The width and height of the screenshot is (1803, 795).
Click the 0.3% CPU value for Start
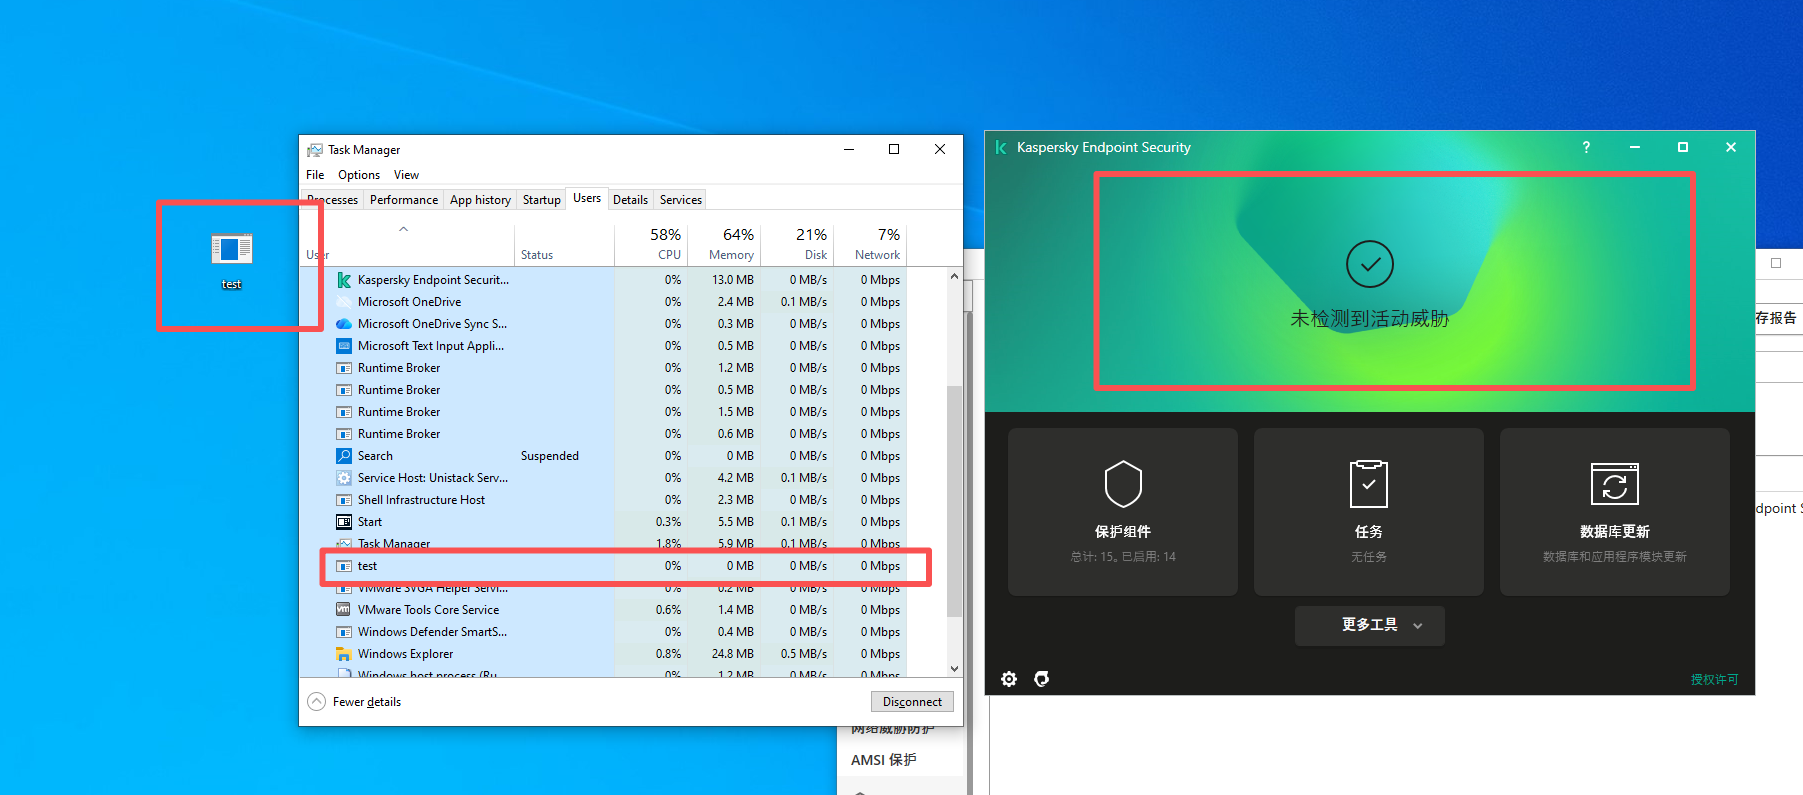pyautogui.click(x=668, y=522)
